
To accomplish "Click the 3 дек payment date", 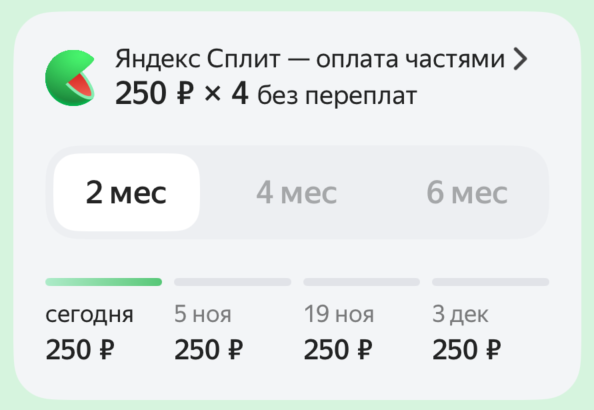I will click(460, 314).
